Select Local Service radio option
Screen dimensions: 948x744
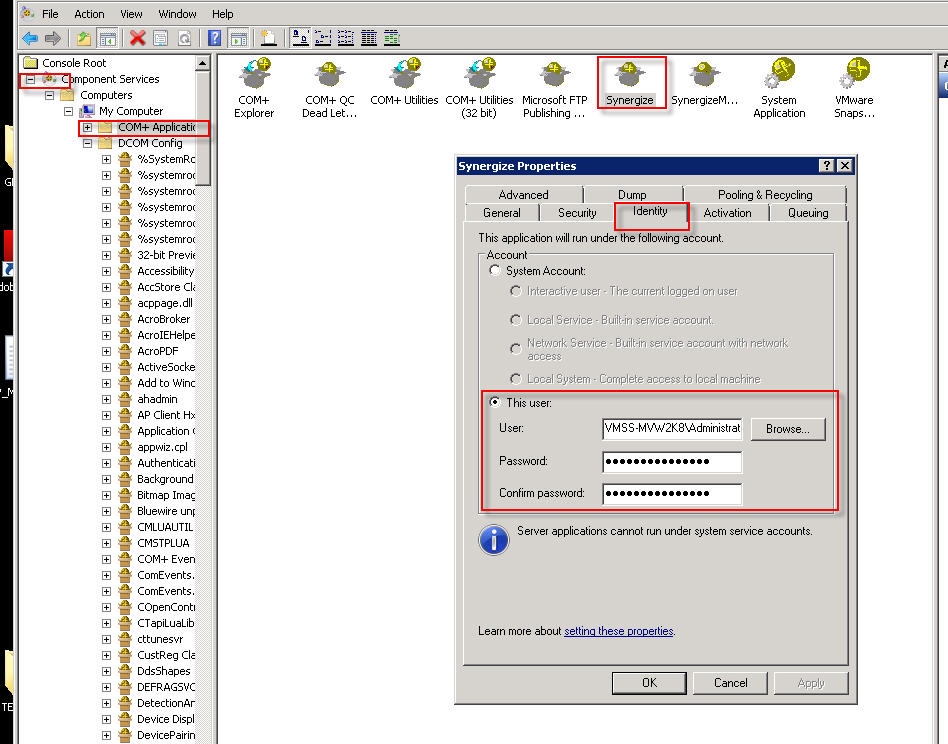[x=516, y=320]
